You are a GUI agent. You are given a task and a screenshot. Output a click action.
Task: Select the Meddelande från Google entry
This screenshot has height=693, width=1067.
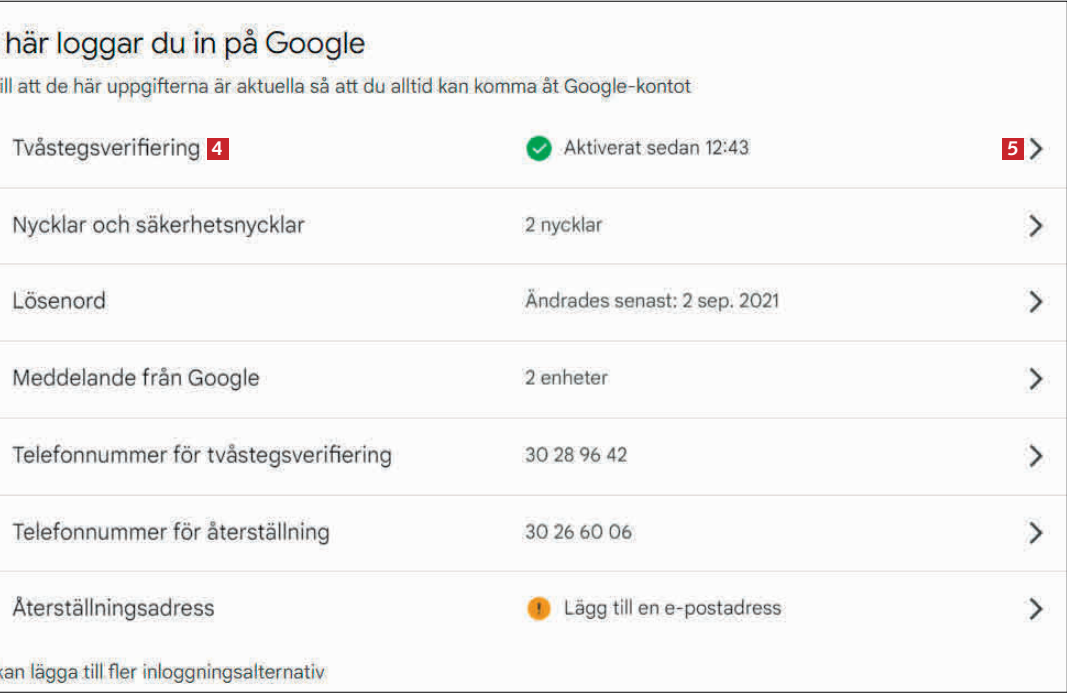(x=135, y=379)
